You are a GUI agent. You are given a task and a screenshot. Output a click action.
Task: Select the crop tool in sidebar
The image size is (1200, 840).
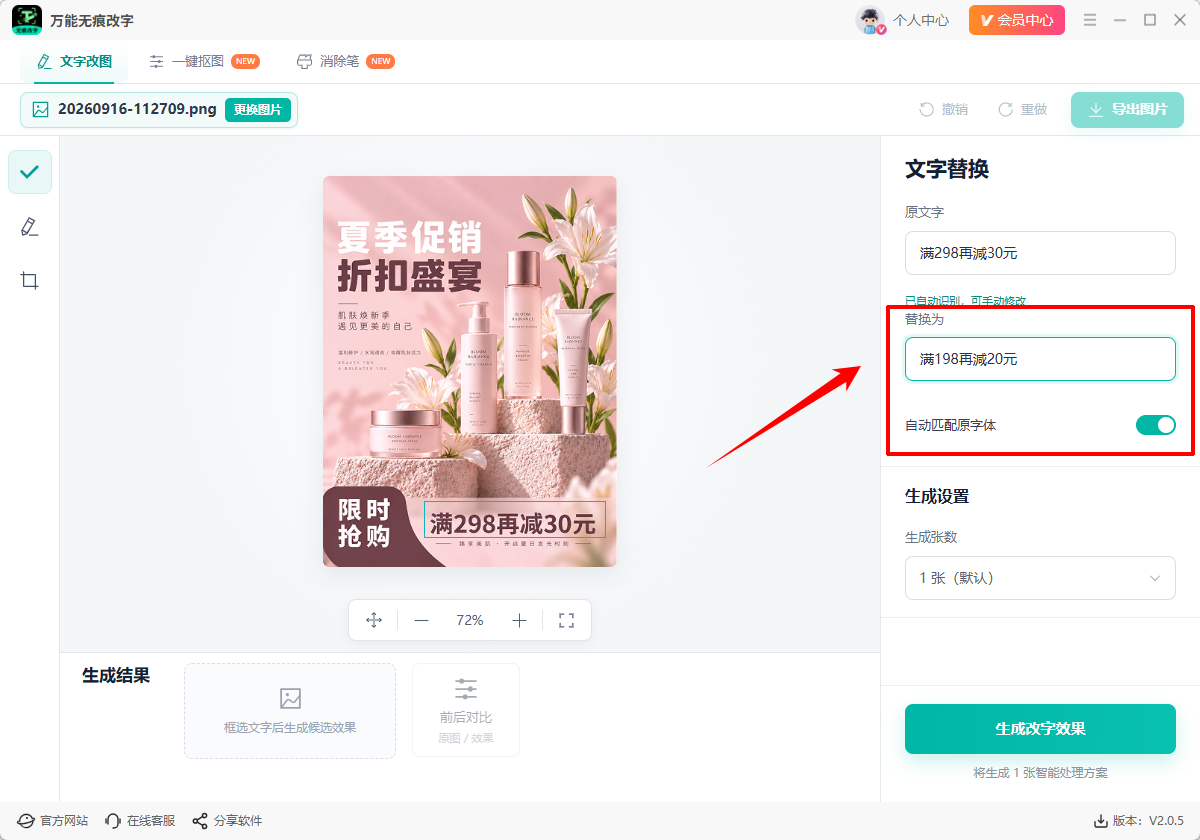(x=30, y=280)
